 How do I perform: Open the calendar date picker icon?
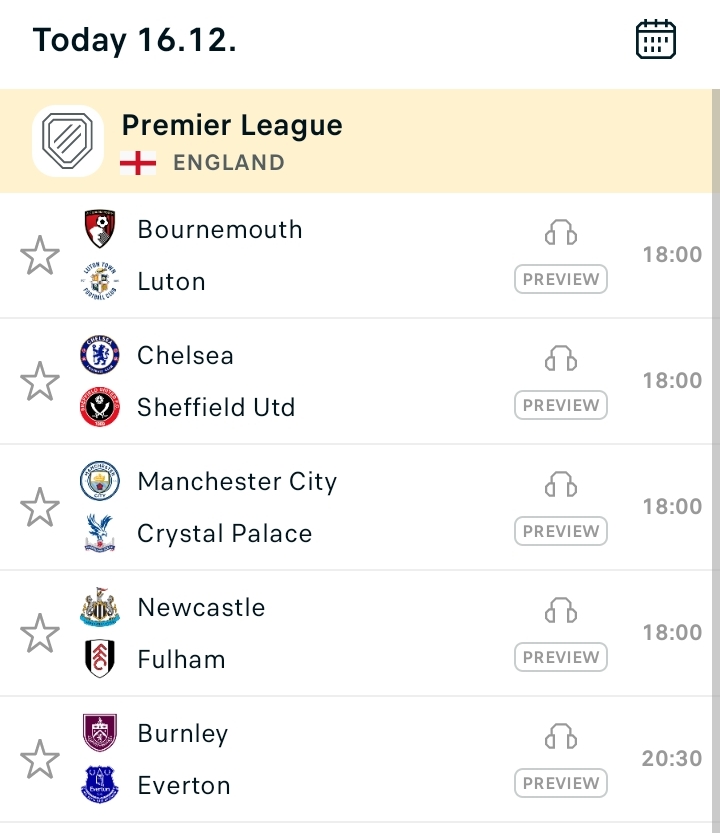(656, 39)
